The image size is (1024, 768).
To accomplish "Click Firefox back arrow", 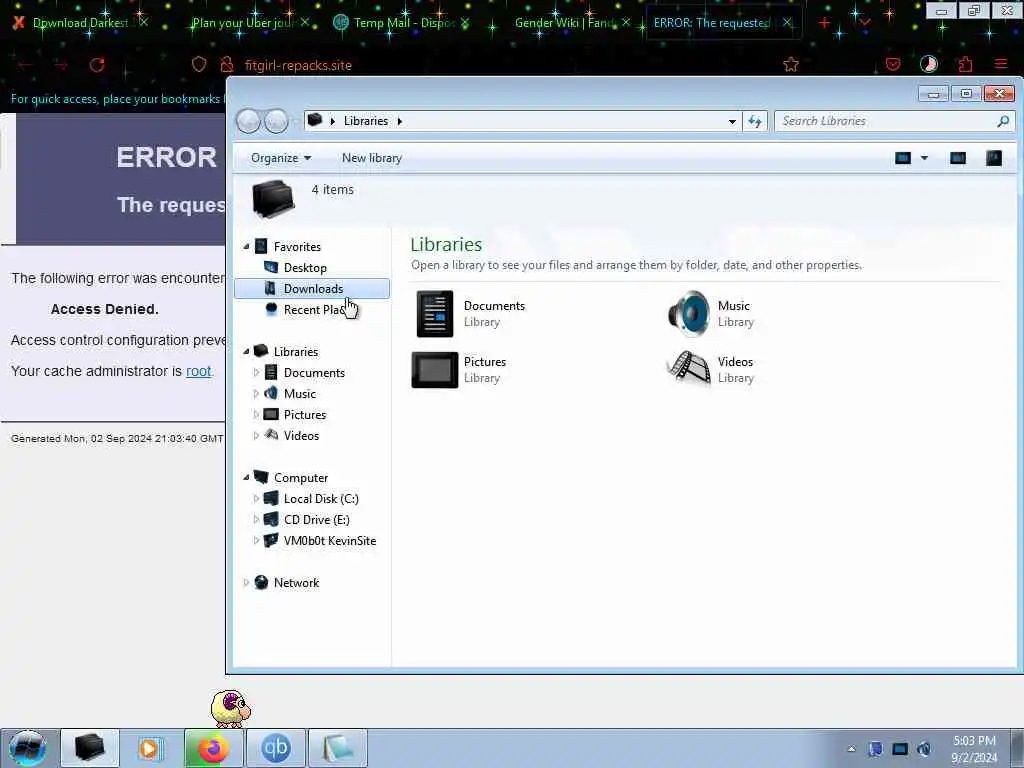I will tap(25, 65).
